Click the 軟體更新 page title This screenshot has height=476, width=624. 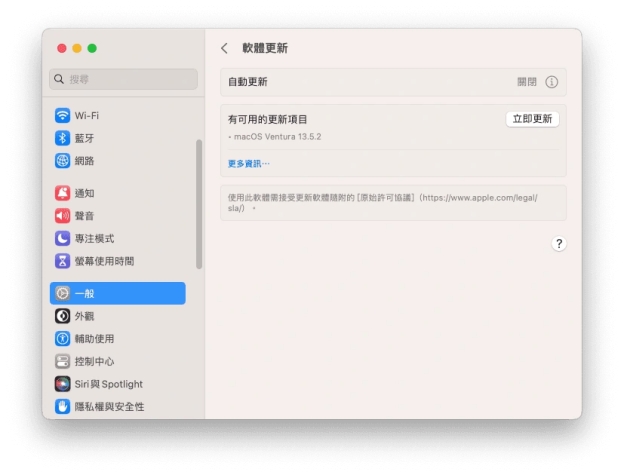[x=265, y=48]
